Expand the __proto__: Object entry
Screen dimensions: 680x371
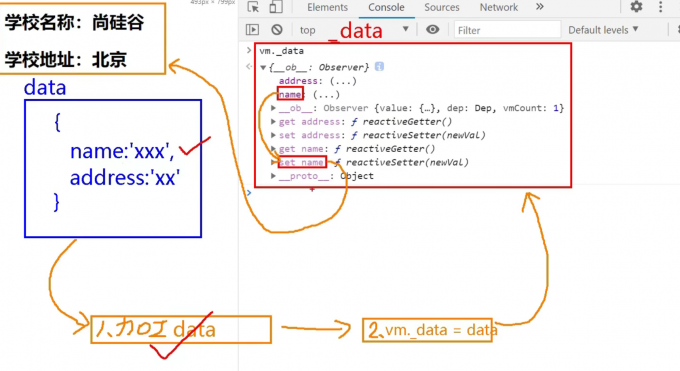click(x=273, y=176)
